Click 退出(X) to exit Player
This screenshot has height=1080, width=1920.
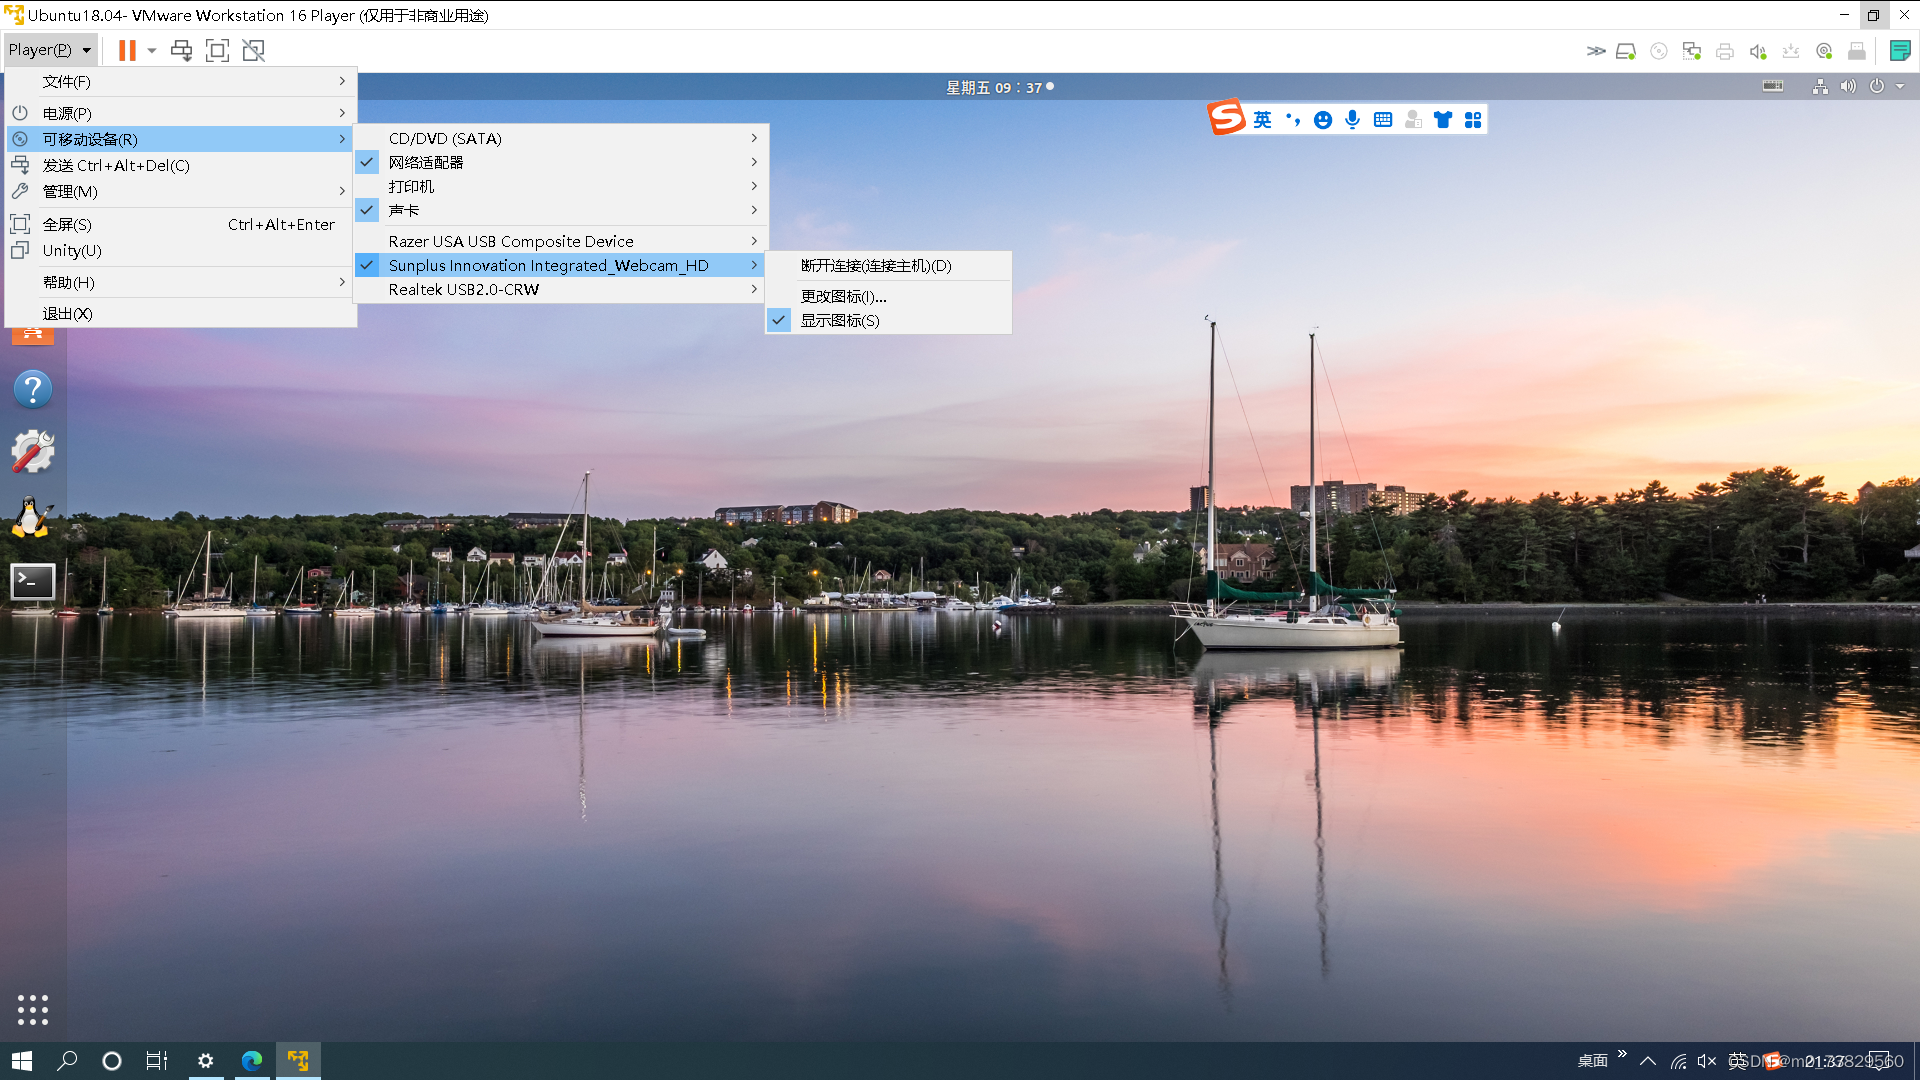click(181, 313)
